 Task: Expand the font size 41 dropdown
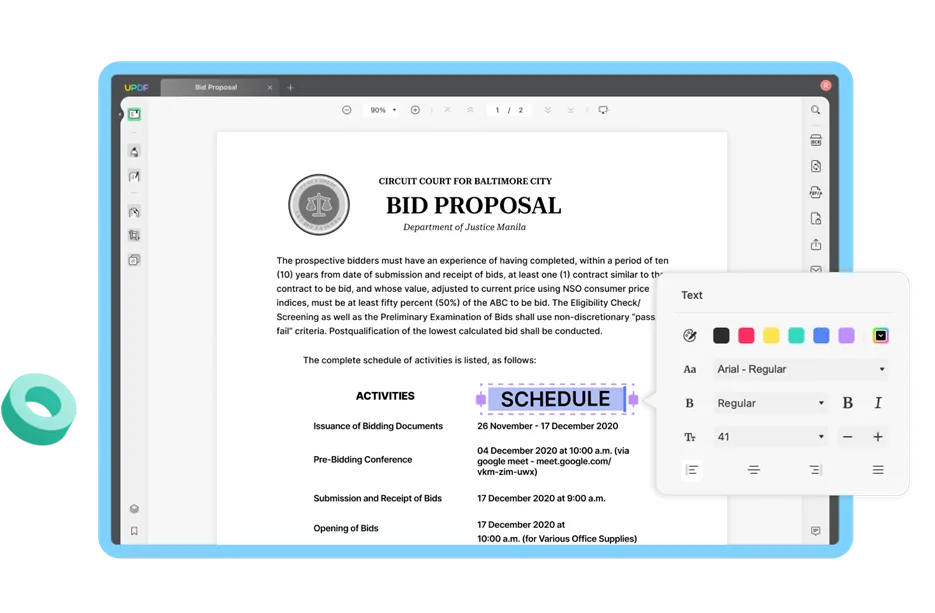[770, 437]
